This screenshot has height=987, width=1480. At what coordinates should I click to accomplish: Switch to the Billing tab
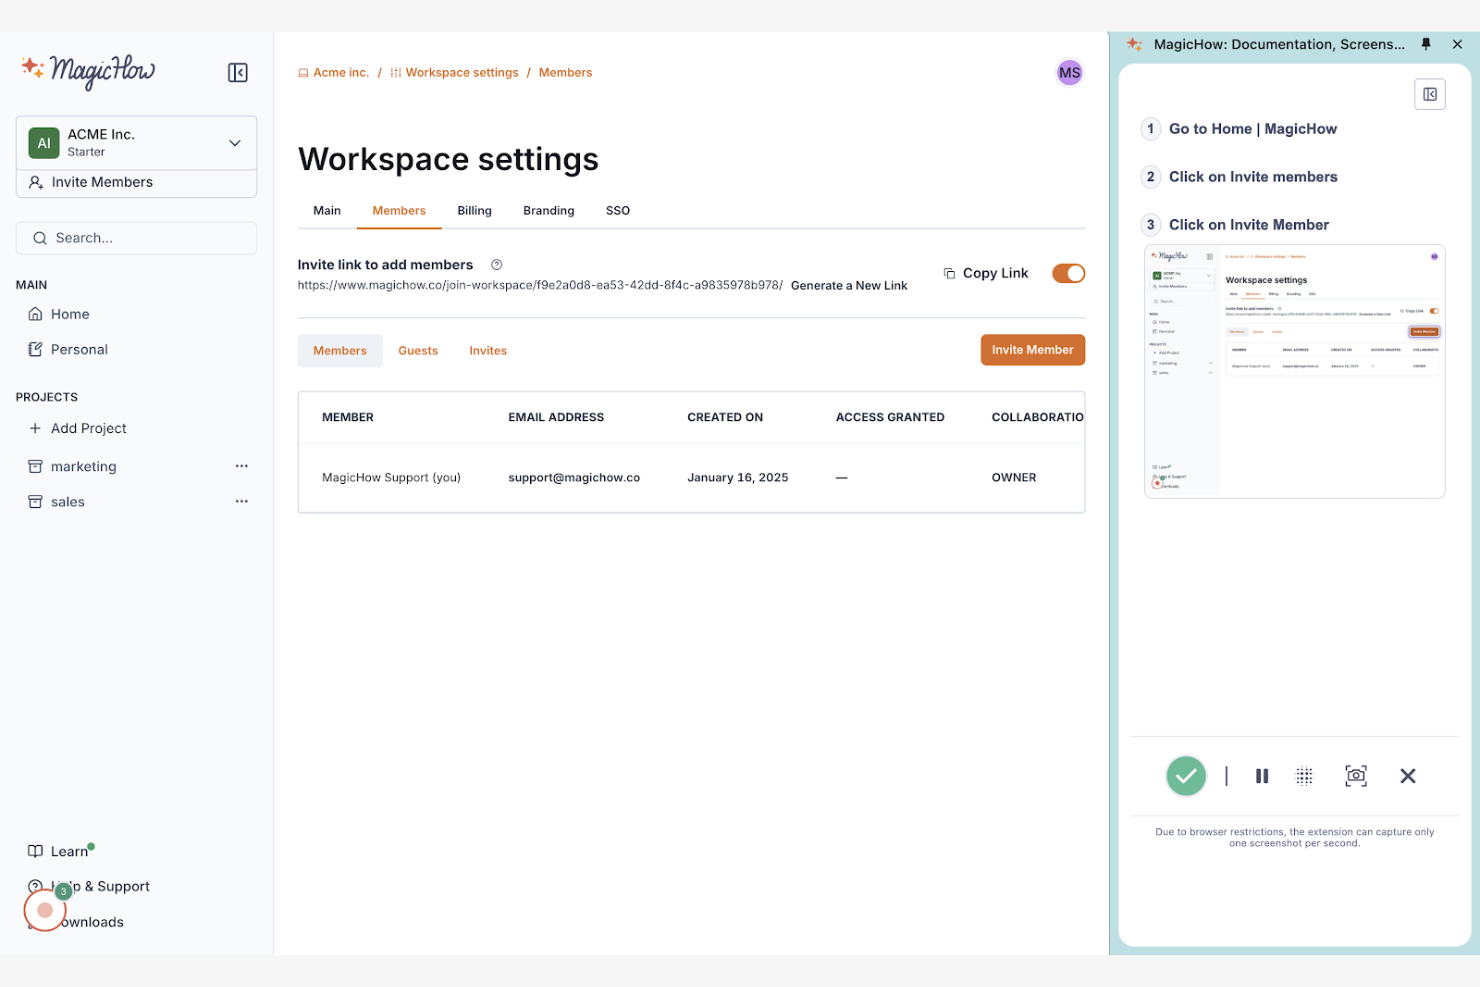click(474, 210)
